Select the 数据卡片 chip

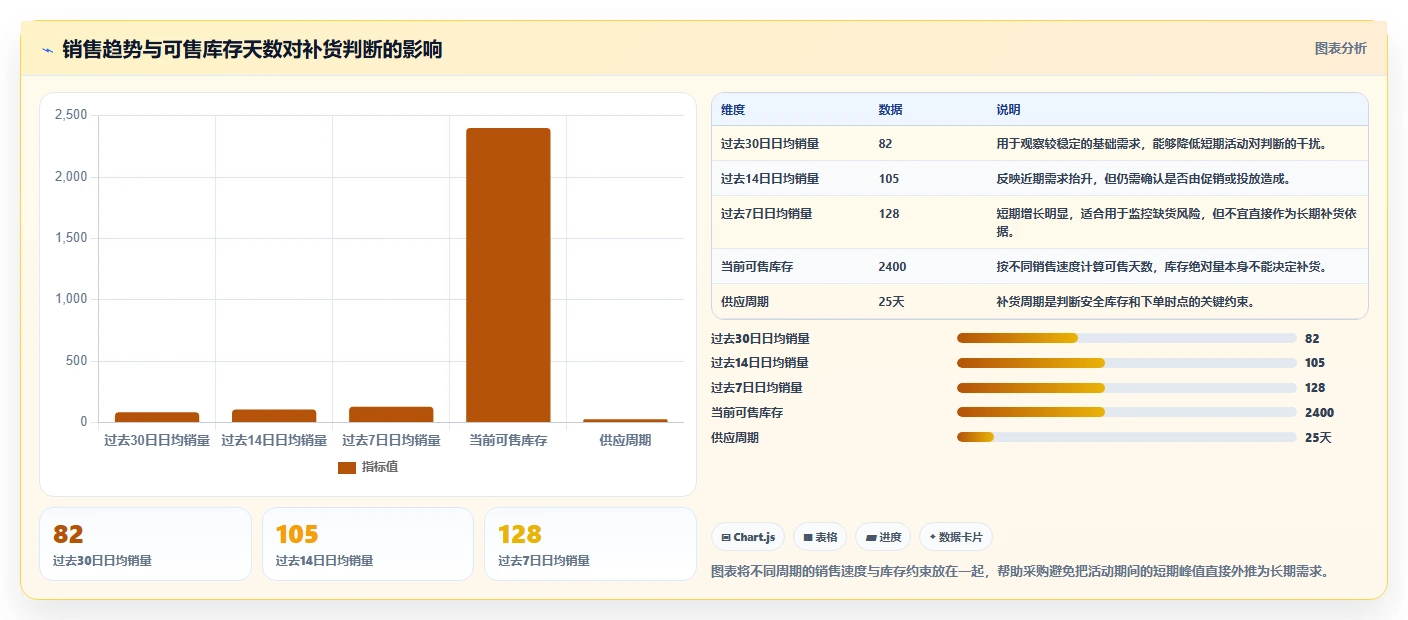[x=956, y=537]
